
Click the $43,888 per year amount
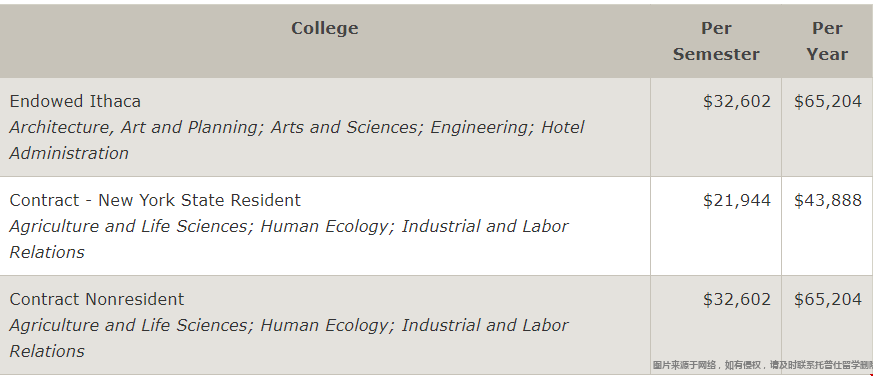pyautogui.click(x=827, y=201)
